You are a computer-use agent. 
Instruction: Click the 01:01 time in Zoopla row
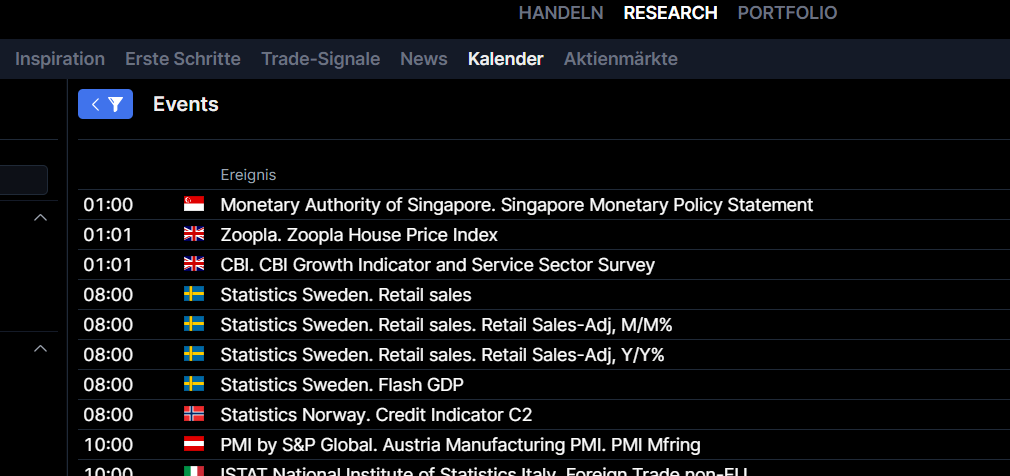[108, 234]
